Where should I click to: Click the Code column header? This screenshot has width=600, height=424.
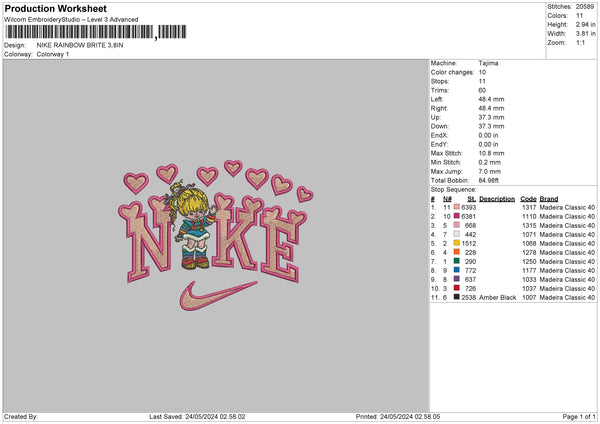coord(528,199)
